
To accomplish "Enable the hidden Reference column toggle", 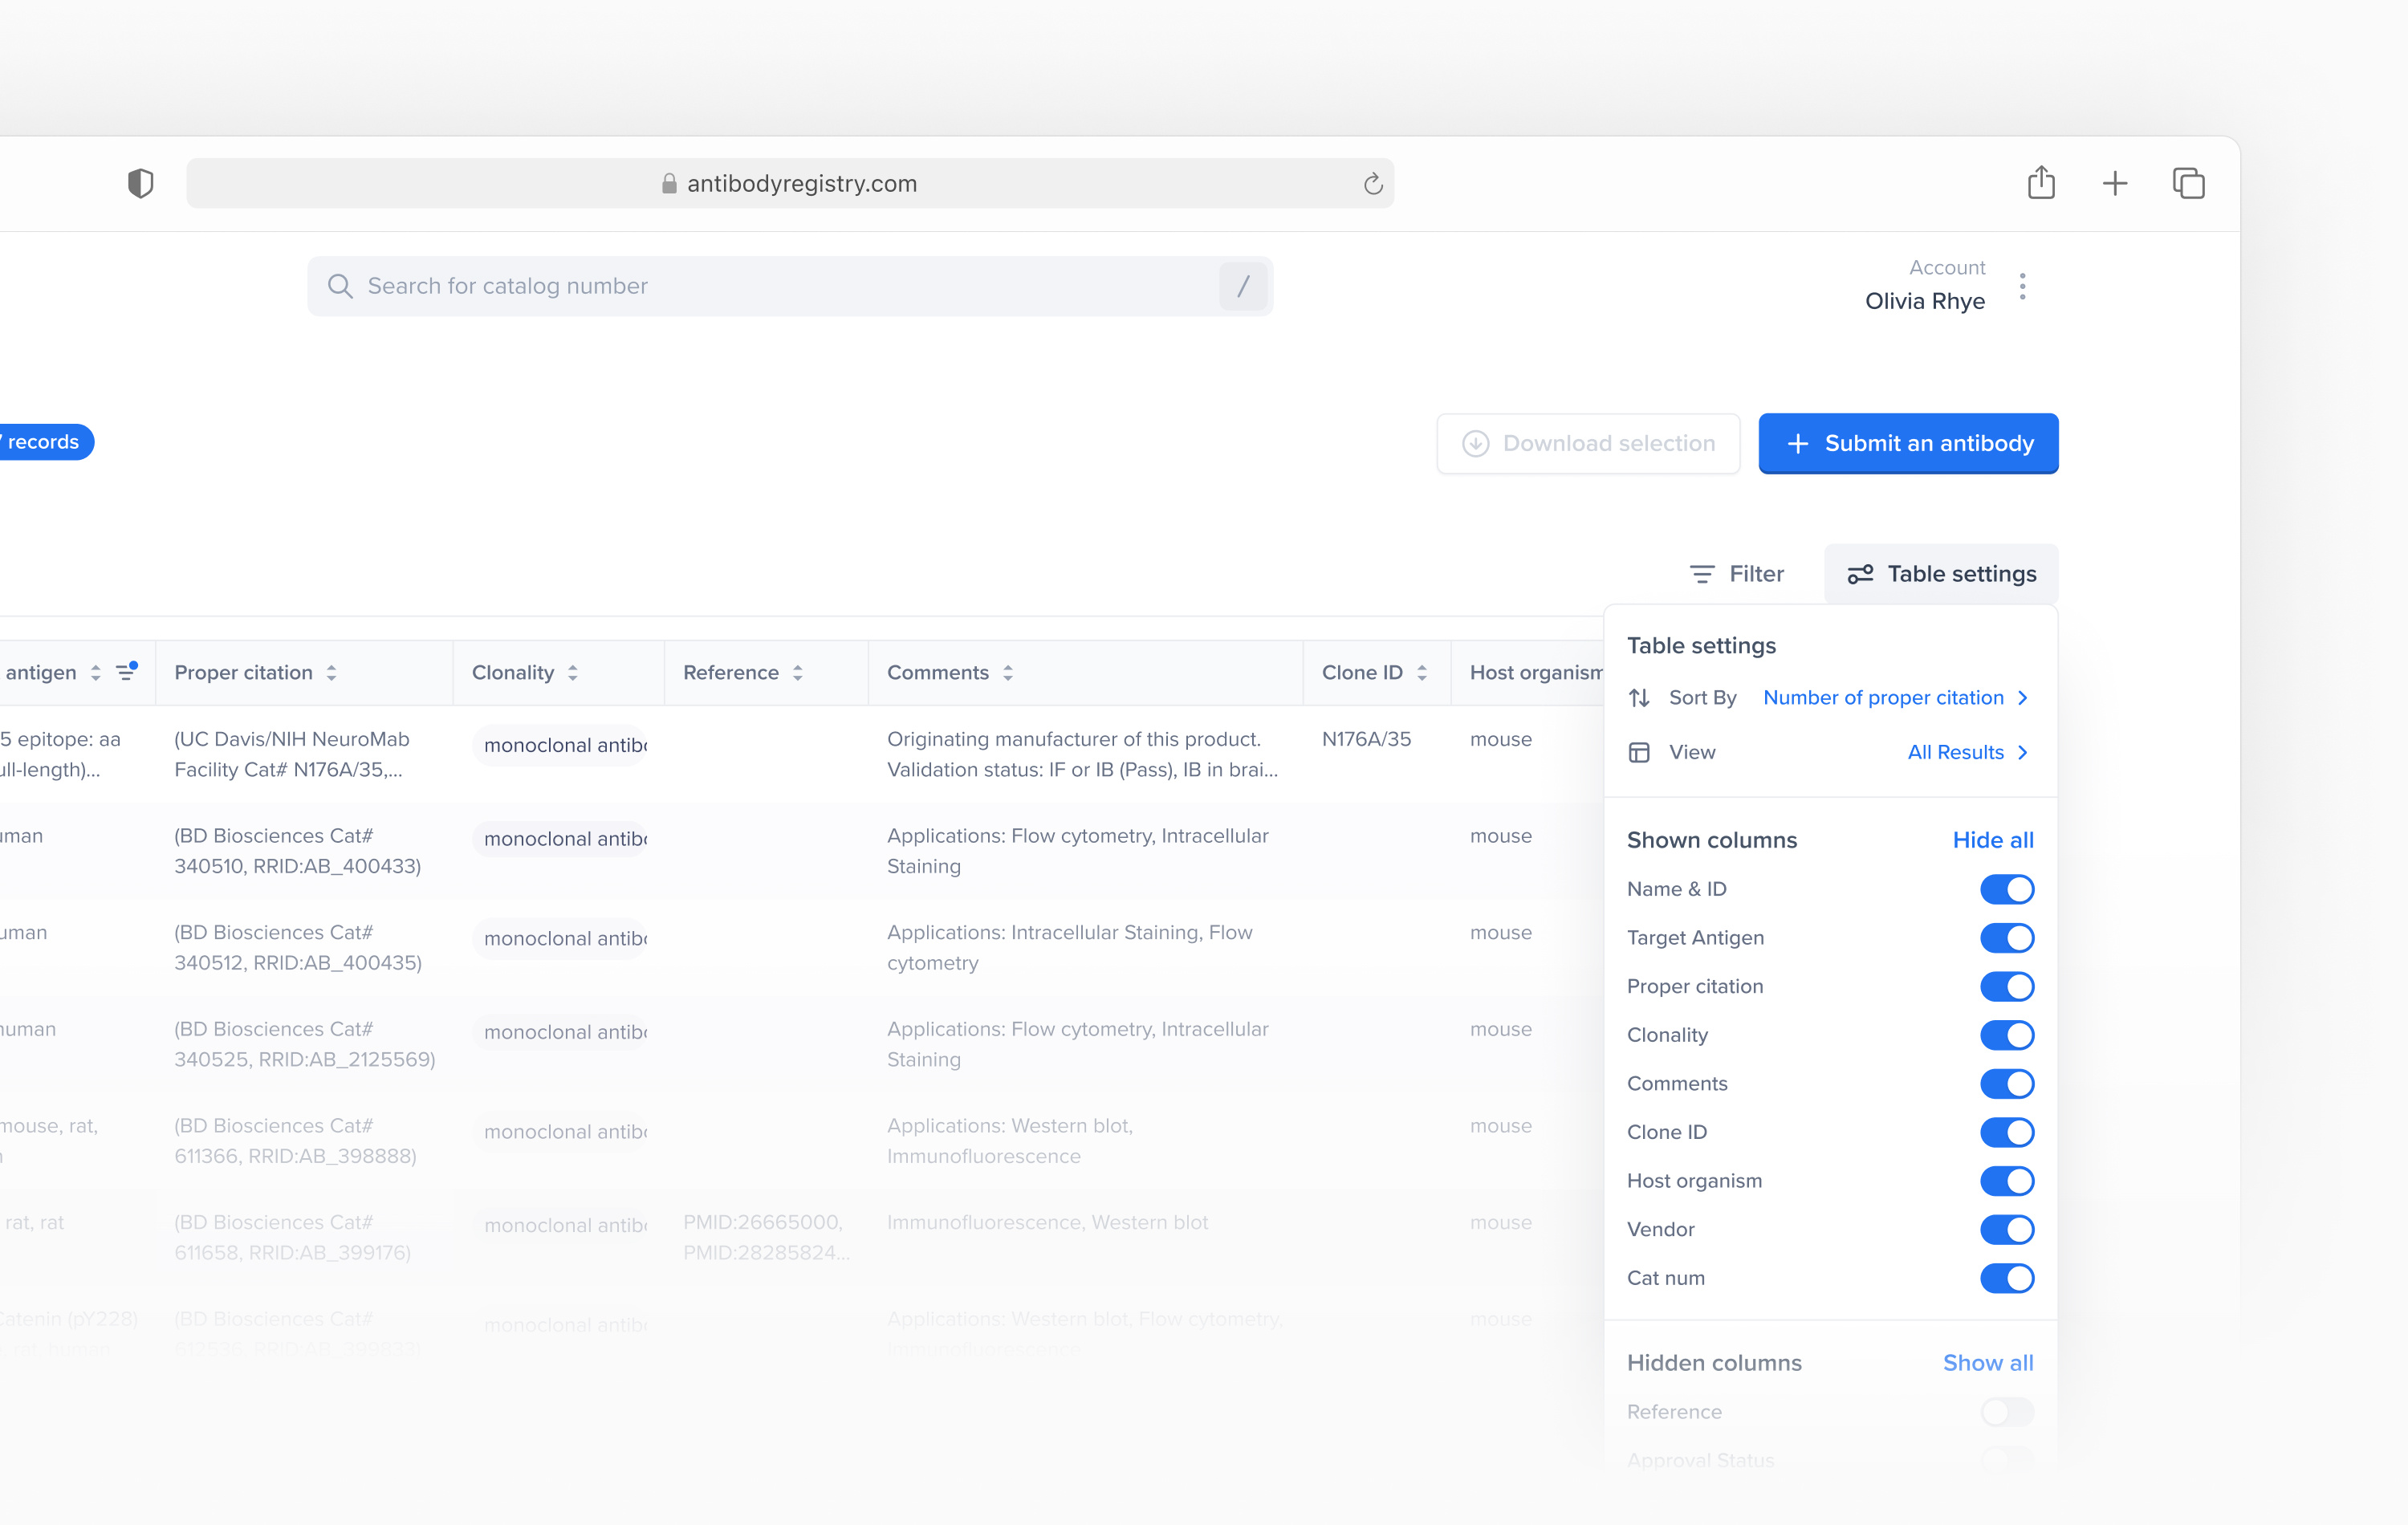I will 2007,1412.
